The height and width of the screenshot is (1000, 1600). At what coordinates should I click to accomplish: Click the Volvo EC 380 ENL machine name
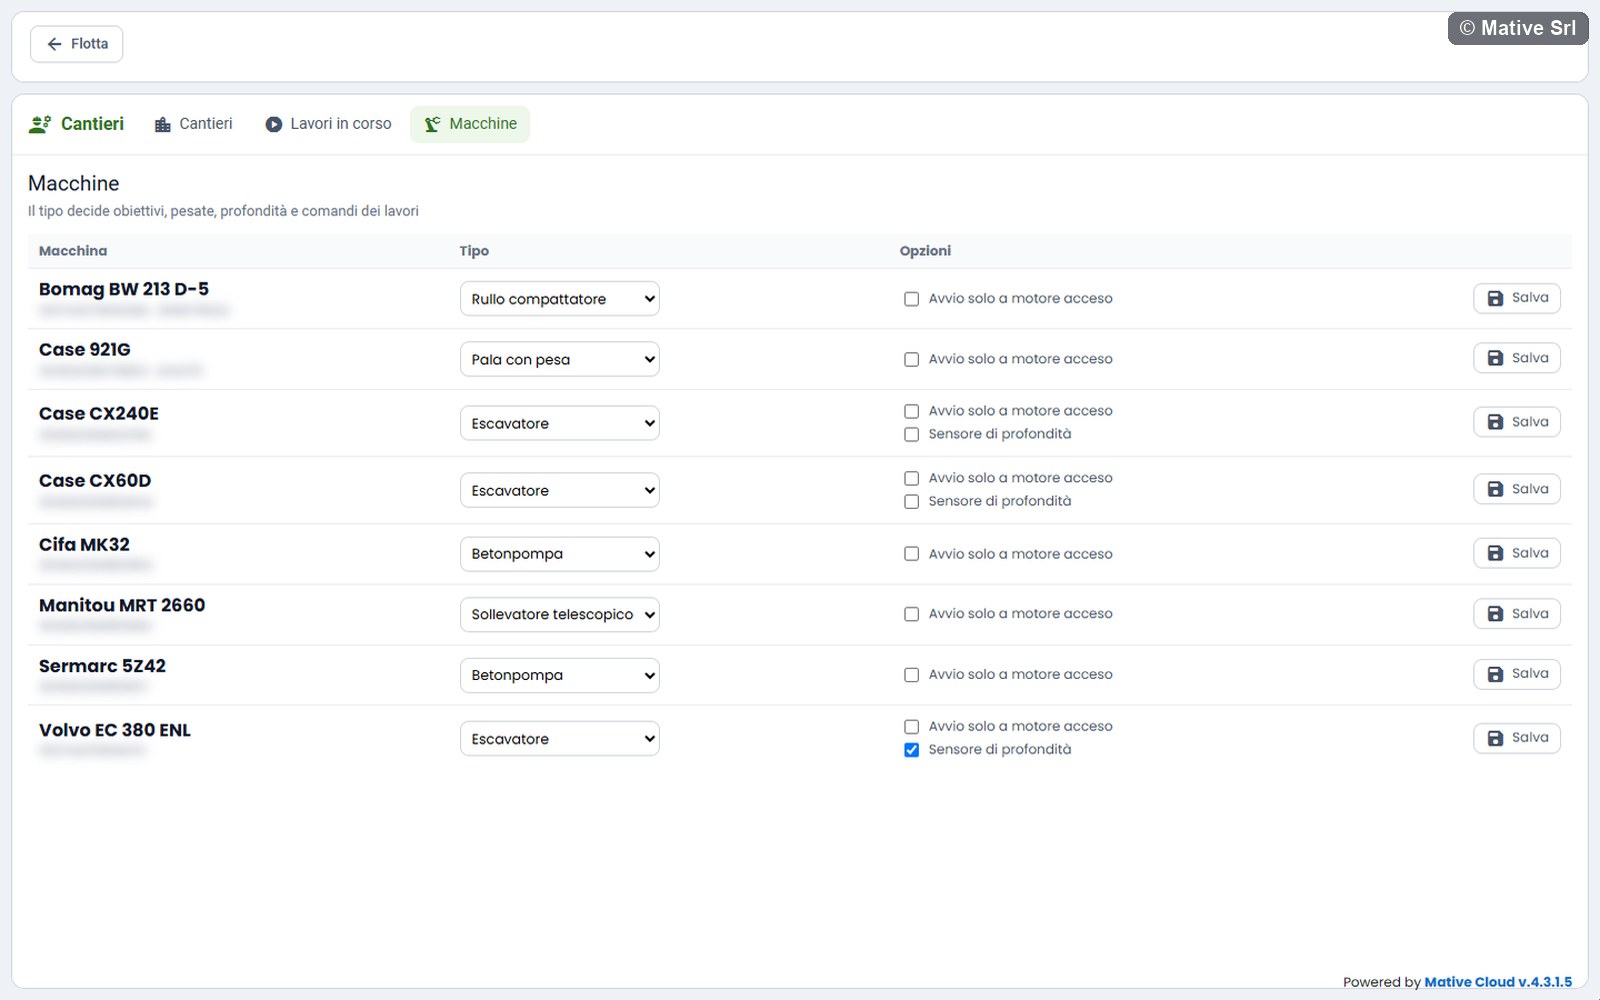coord(115,730)
